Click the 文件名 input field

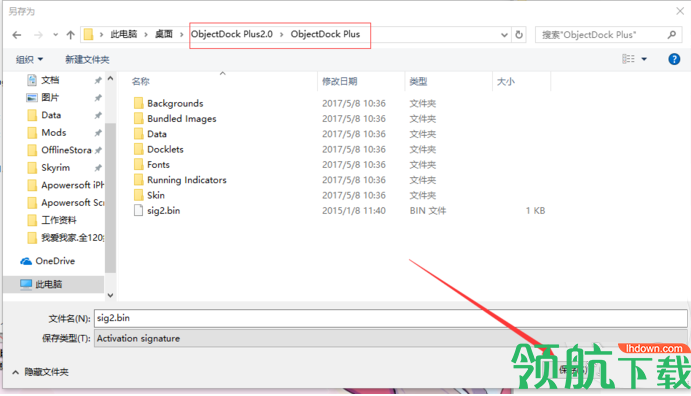[x=390, y=318]
